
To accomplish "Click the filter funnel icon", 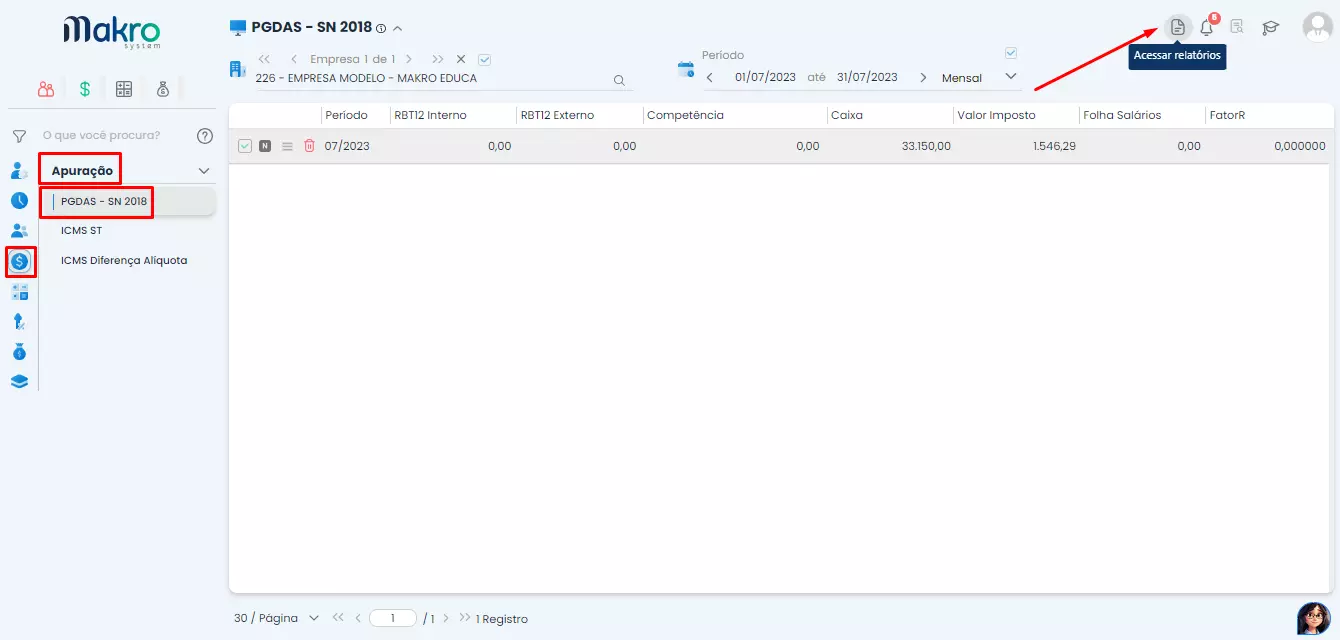I will 18,136.
